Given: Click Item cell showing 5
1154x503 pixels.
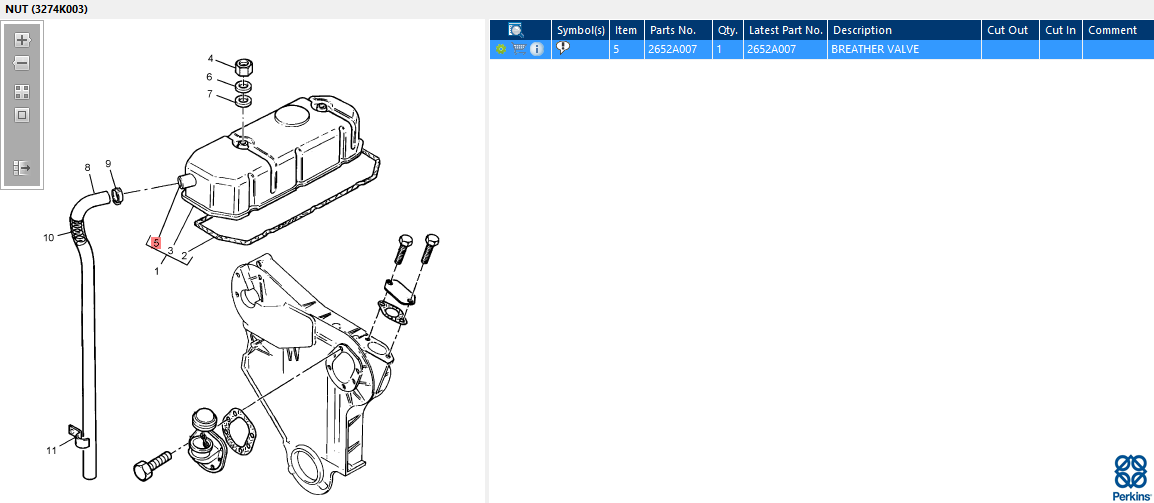Looking at the screenshot, I should tap(626, 49).
